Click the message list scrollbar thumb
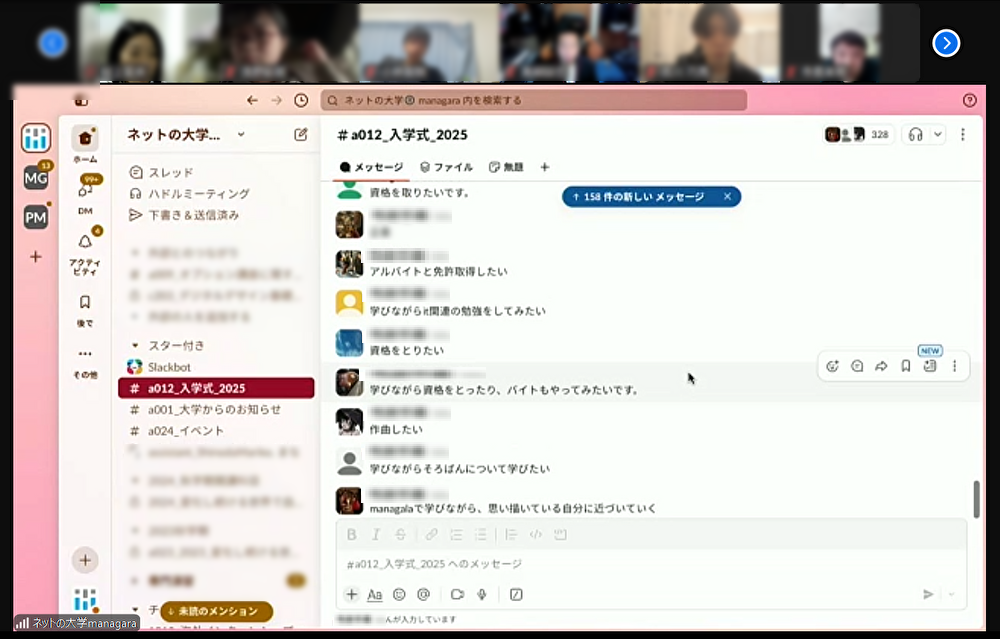The width and height of the screenshot is (1000, 639). point(976,499)
